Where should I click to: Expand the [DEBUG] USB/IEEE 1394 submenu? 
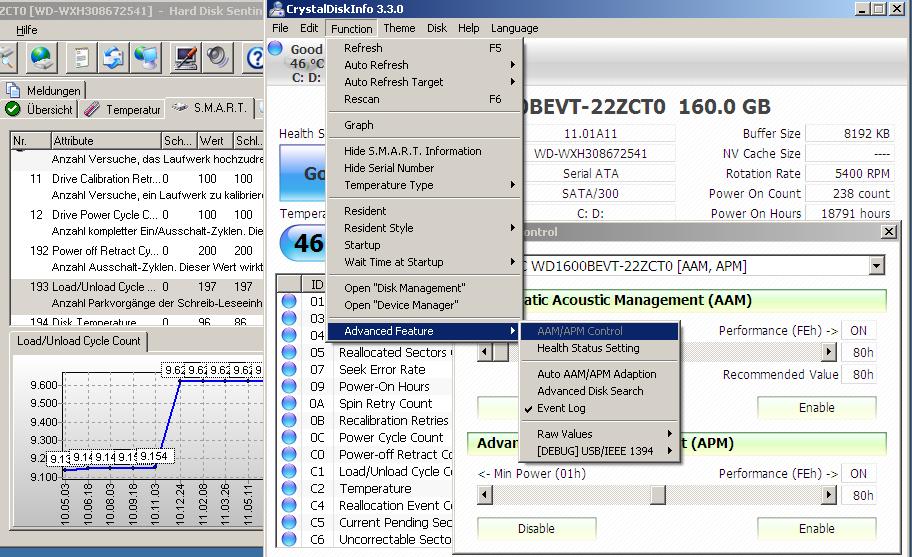pos(600,451)
